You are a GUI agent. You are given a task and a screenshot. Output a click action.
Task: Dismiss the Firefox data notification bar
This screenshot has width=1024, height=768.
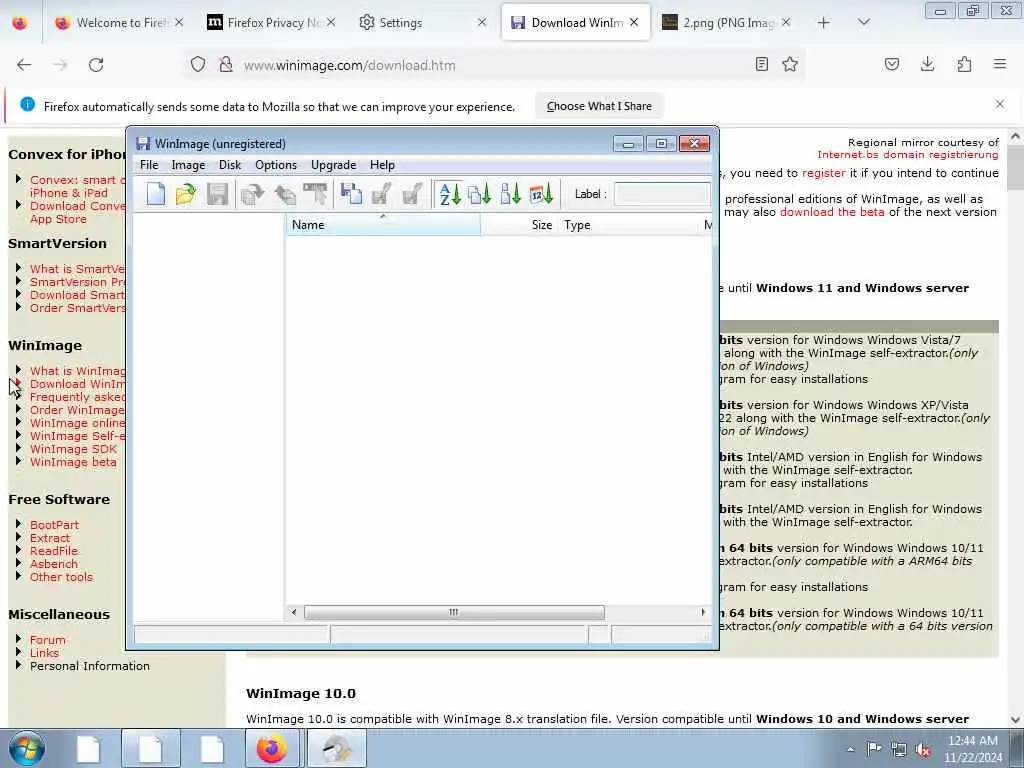click(999, 104)
